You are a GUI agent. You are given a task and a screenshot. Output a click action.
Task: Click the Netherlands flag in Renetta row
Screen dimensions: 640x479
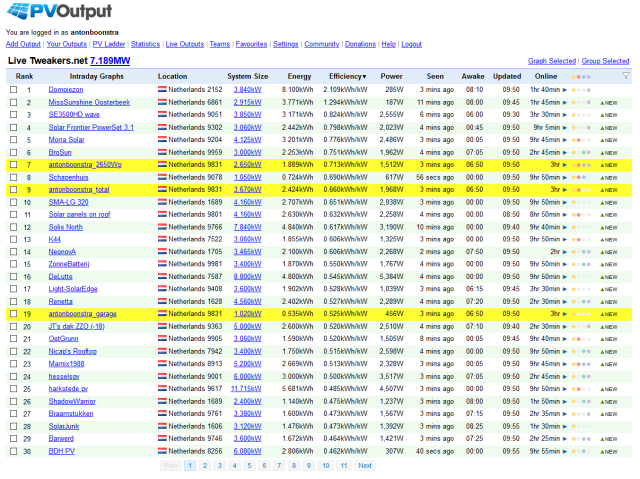click(162, 302)
